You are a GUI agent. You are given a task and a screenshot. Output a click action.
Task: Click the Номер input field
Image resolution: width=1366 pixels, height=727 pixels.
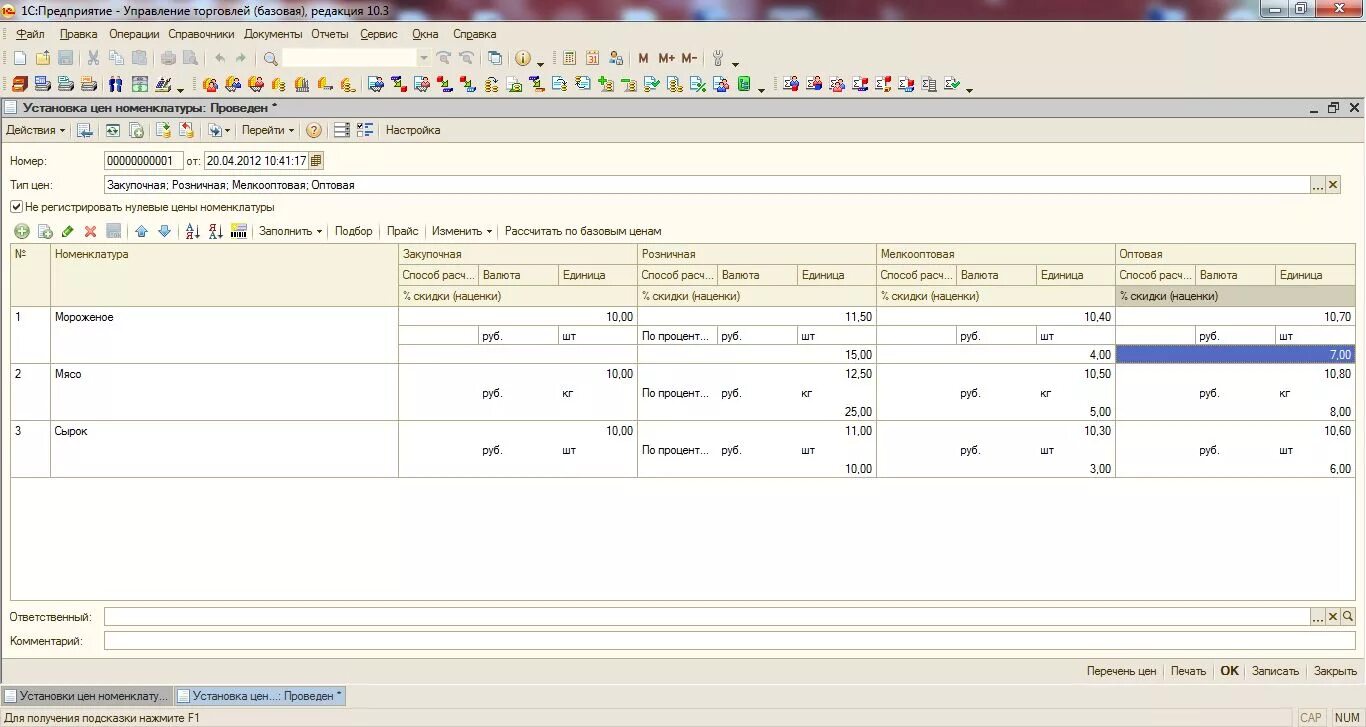click(x=143, y=160)
